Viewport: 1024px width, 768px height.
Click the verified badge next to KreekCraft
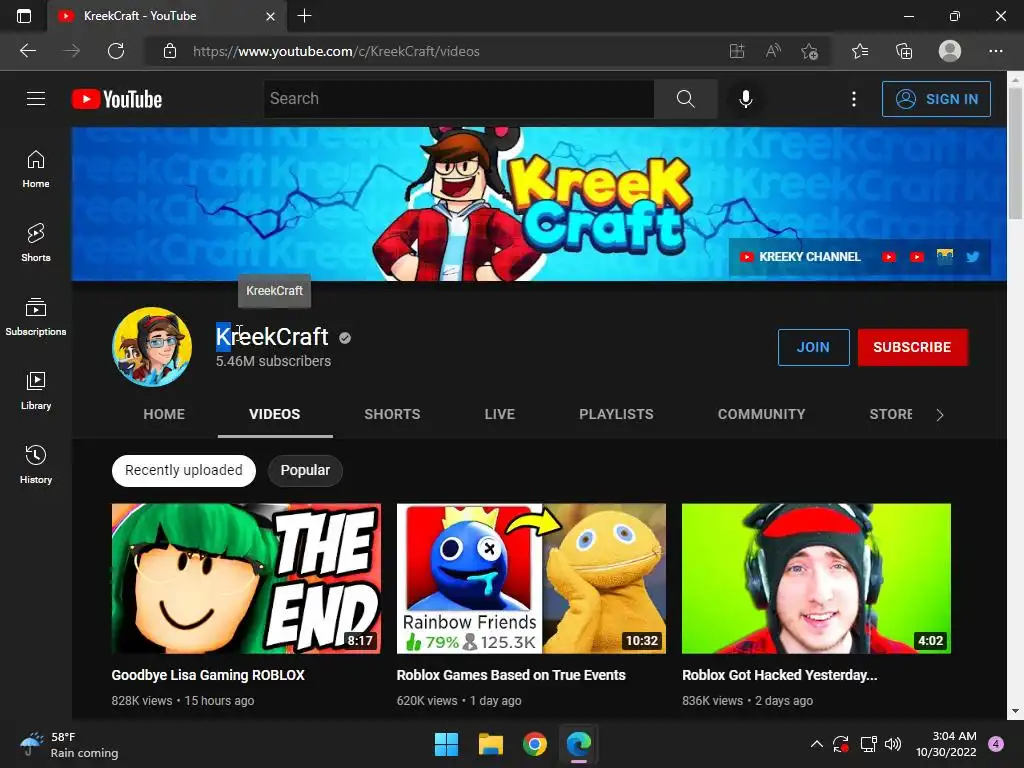click(x=345, y=338)
